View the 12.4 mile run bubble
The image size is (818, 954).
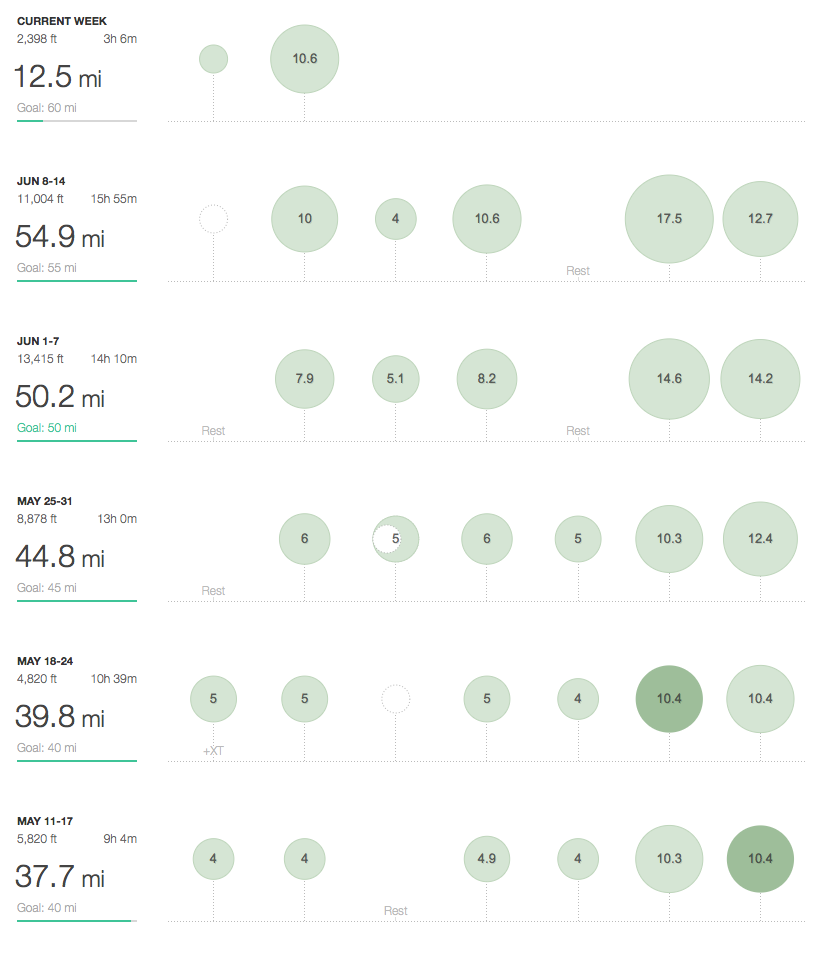point(760,539)
